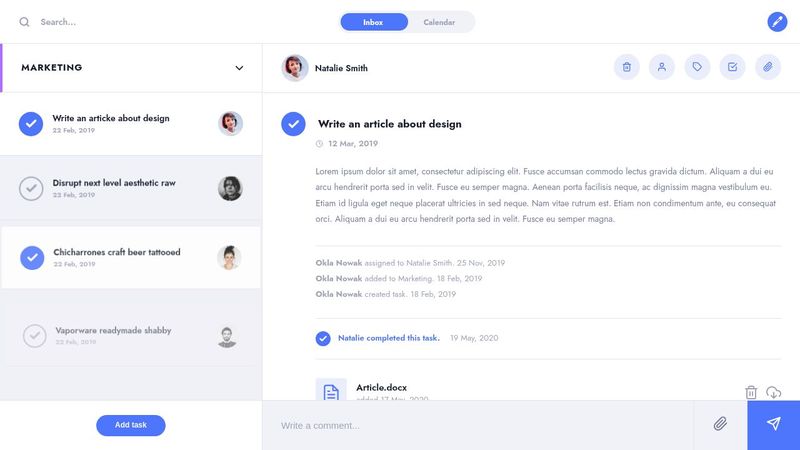This screenshot has height=450, width=800.
Task: Click the Add task button
Action: [131, 425]
